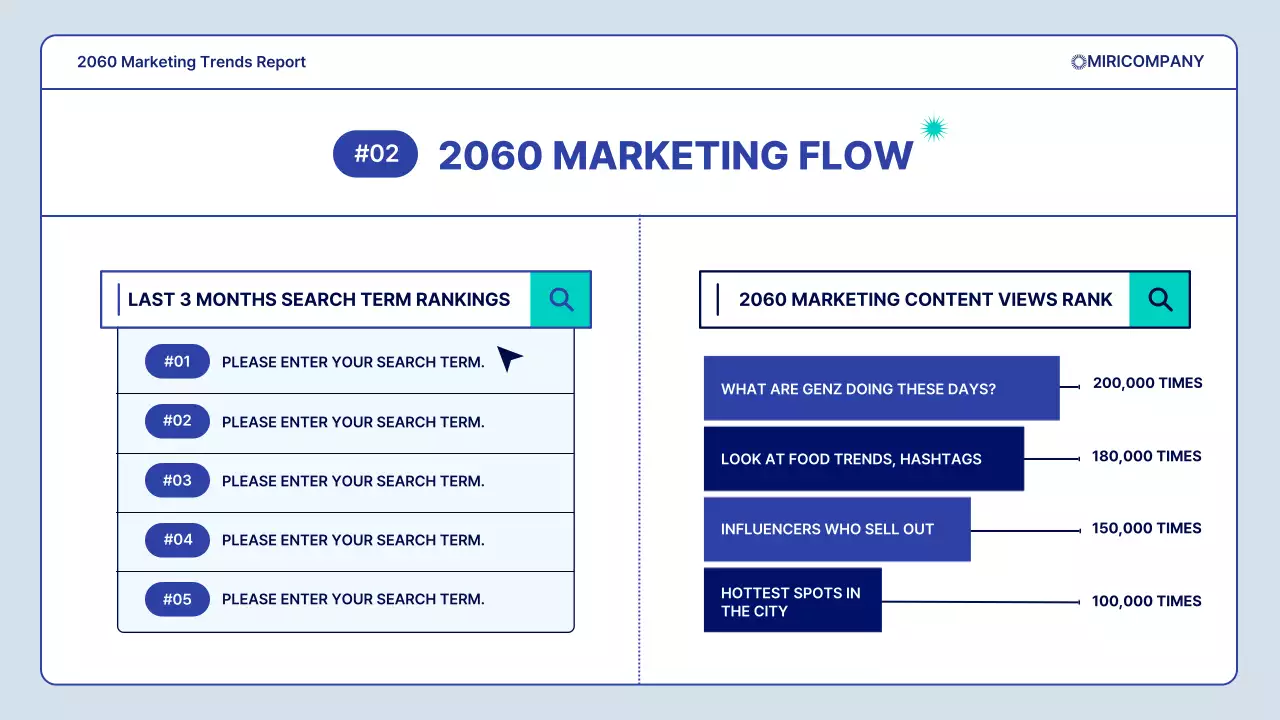Select the 'LOOK AT FOOD TRENDS, HASHTAGS' bar

tap(864, 458)
